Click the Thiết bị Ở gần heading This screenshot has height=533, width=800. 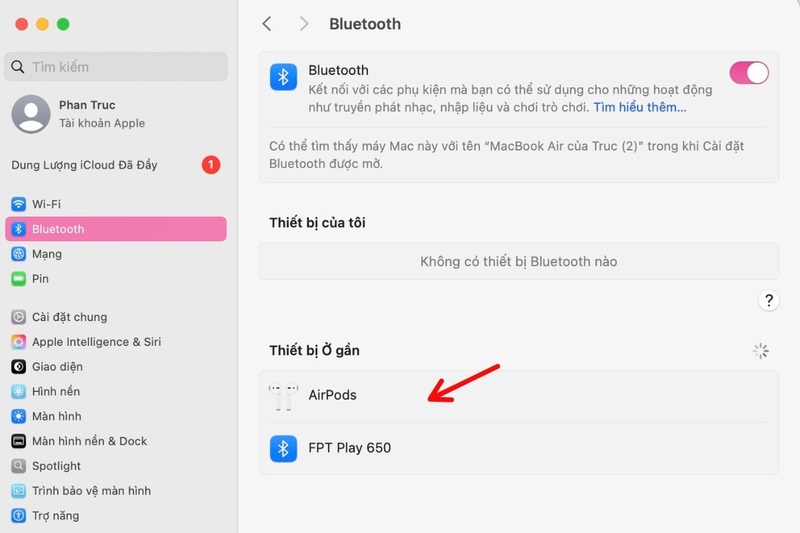pyautogui.click(x=314, y=350)
